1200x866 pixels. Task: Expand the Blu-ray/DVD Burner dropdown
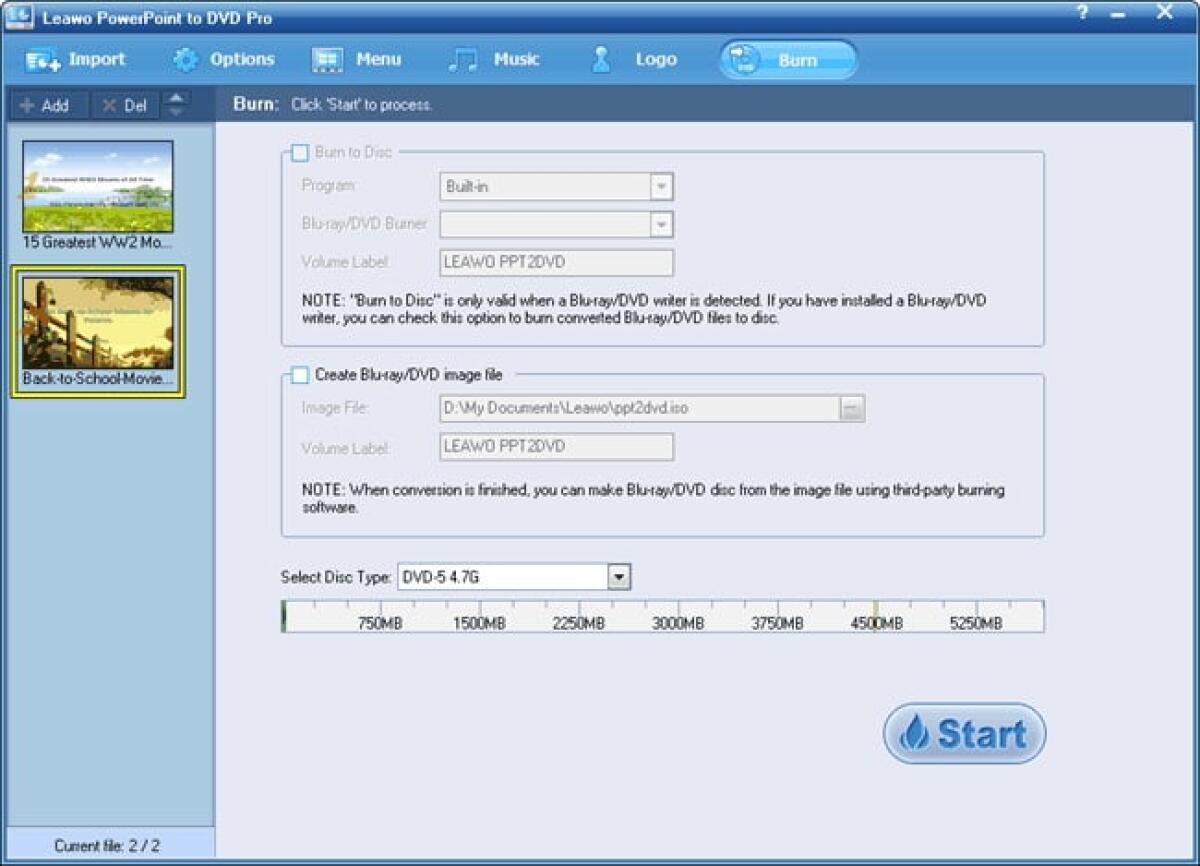(661, 224)
